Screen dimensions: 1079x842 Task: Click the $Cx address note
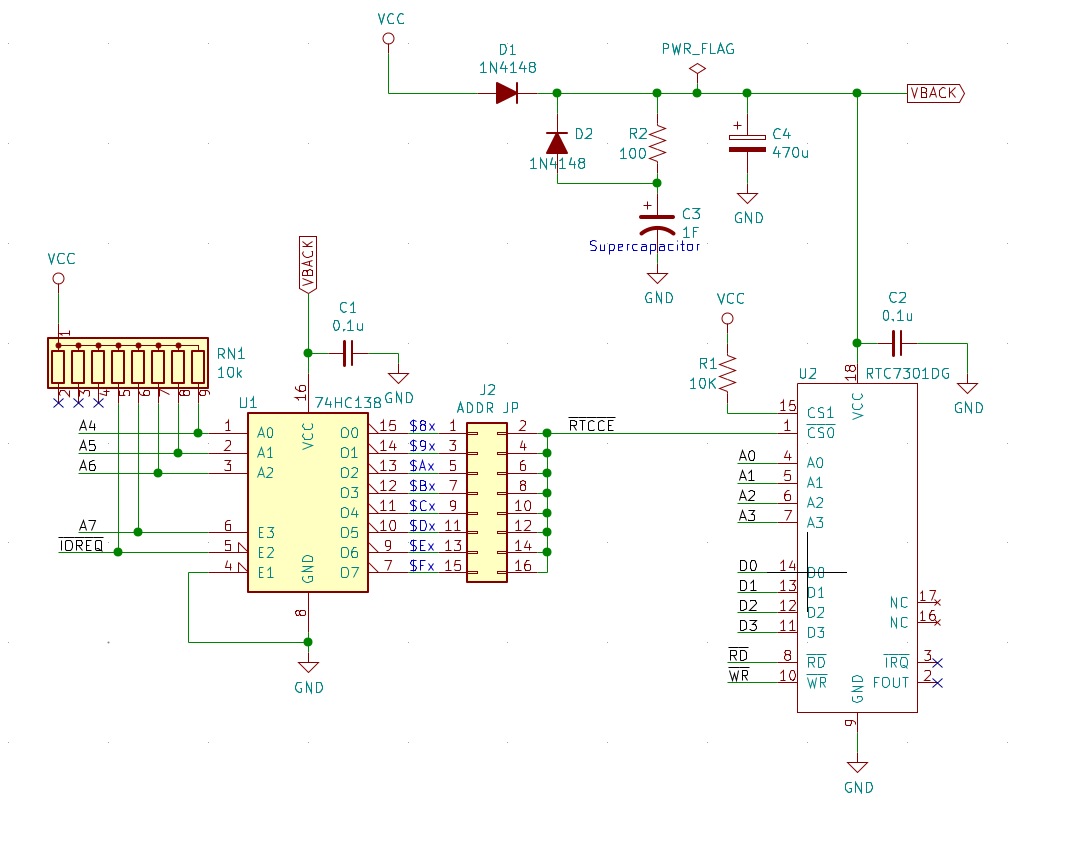(x=423, y=506)
